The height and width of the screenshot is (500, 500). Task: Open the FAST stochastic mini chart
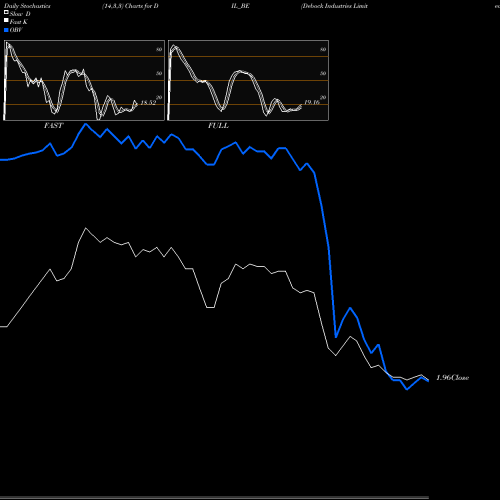point(84,80)
